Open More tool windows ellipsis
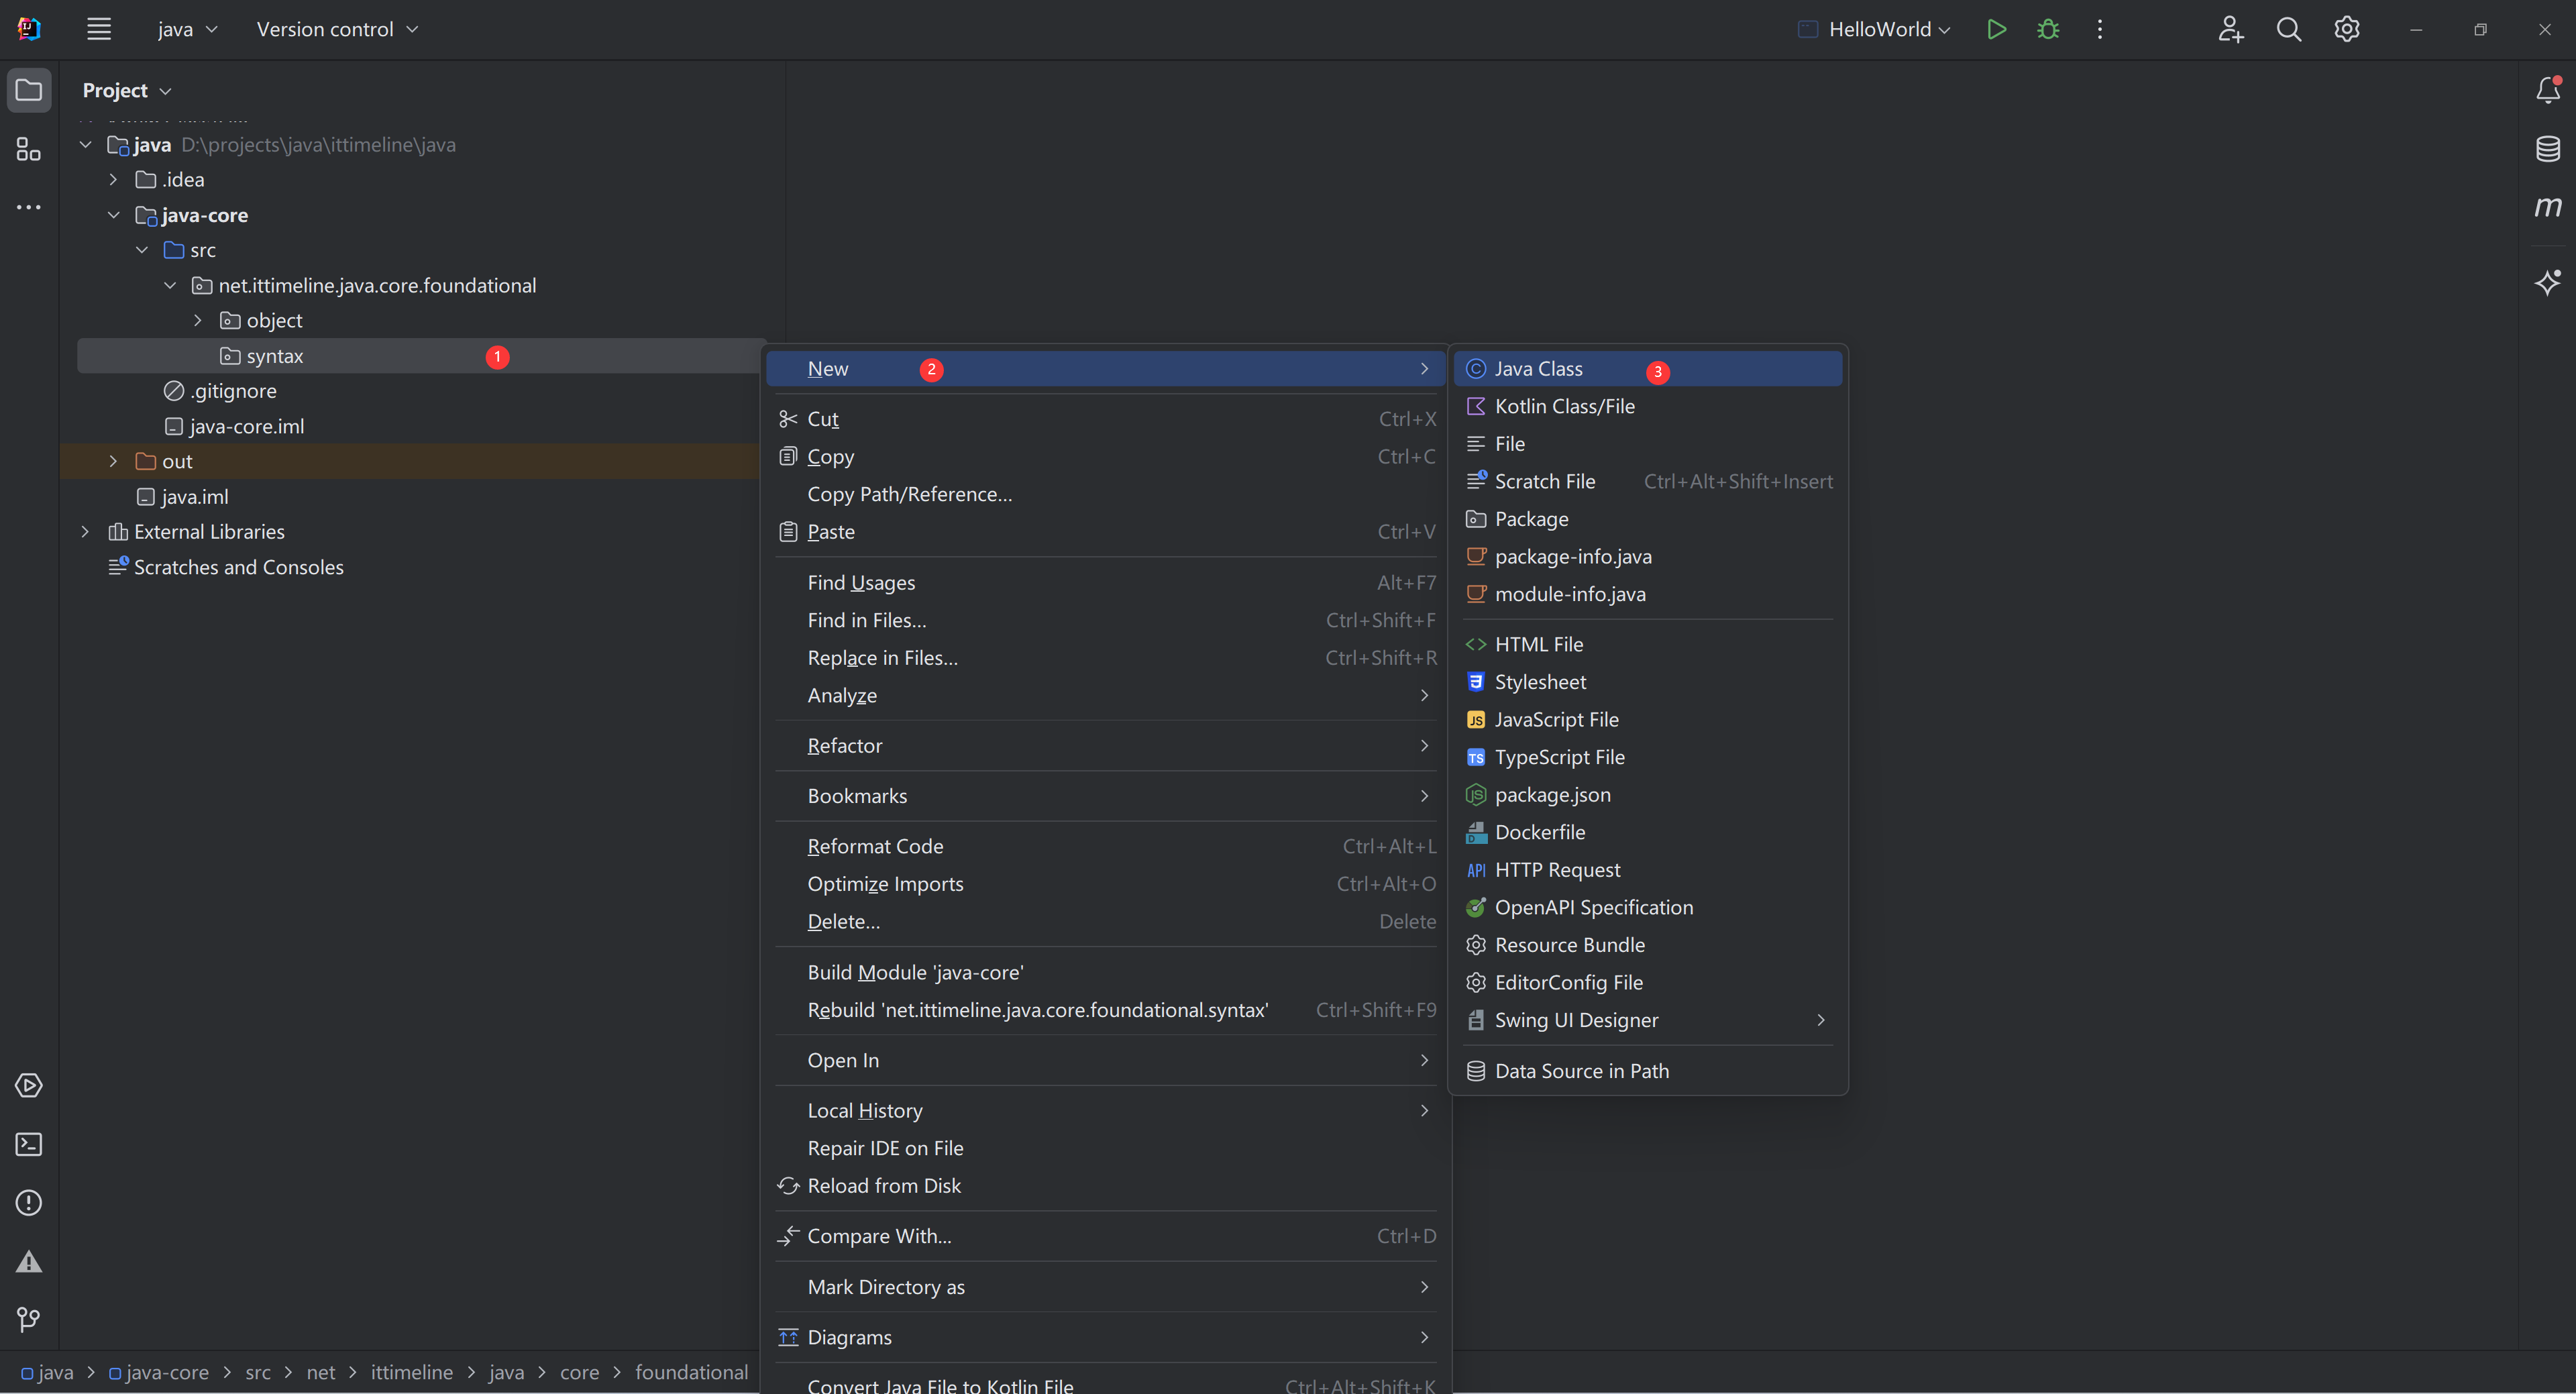Viewport: 2576px width, 1394px height. pyautogui.click(x=29, y=207)
